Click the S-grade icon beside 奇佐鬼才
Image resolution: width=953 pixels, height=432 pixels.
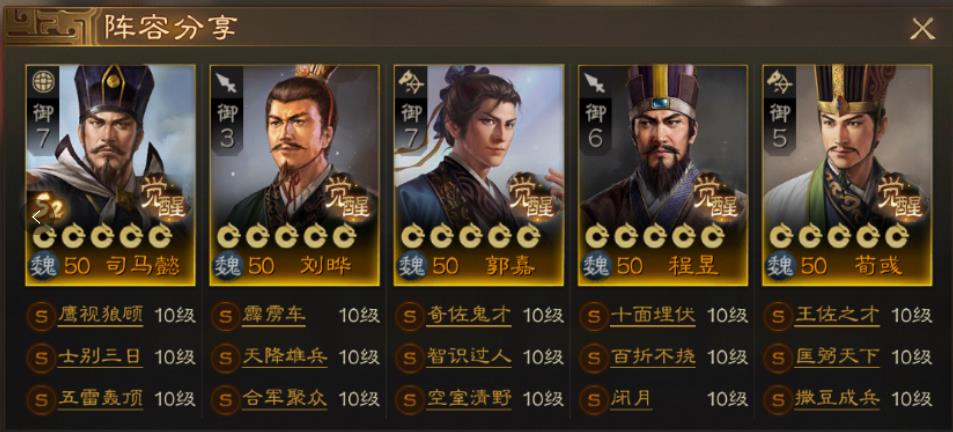410,316
